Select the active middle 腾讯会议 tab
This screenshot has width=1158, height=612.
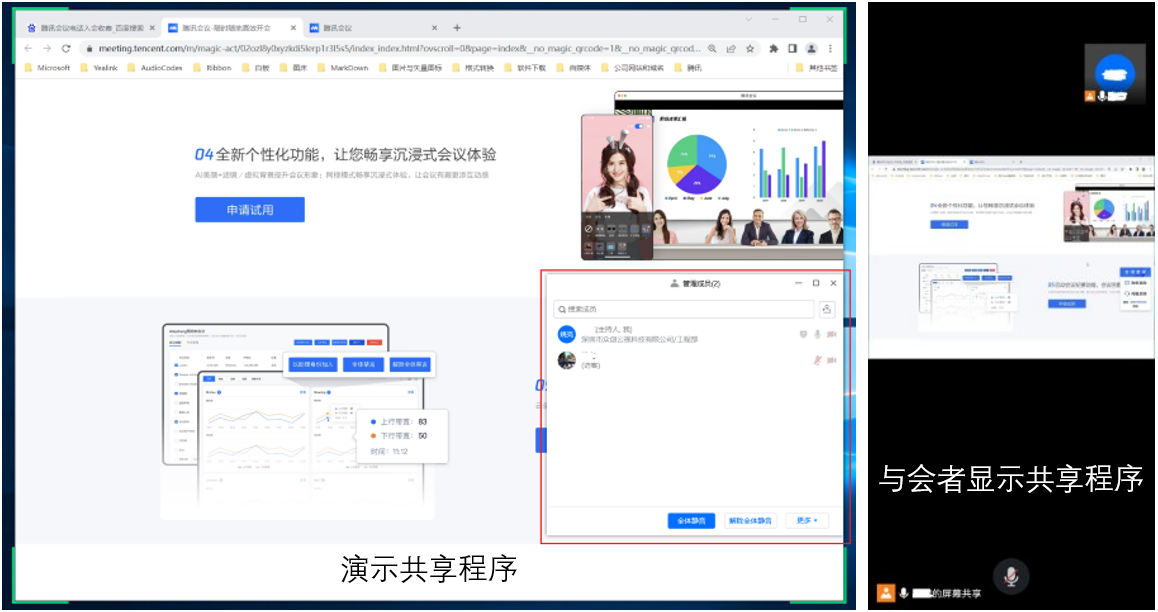[231, 28]
